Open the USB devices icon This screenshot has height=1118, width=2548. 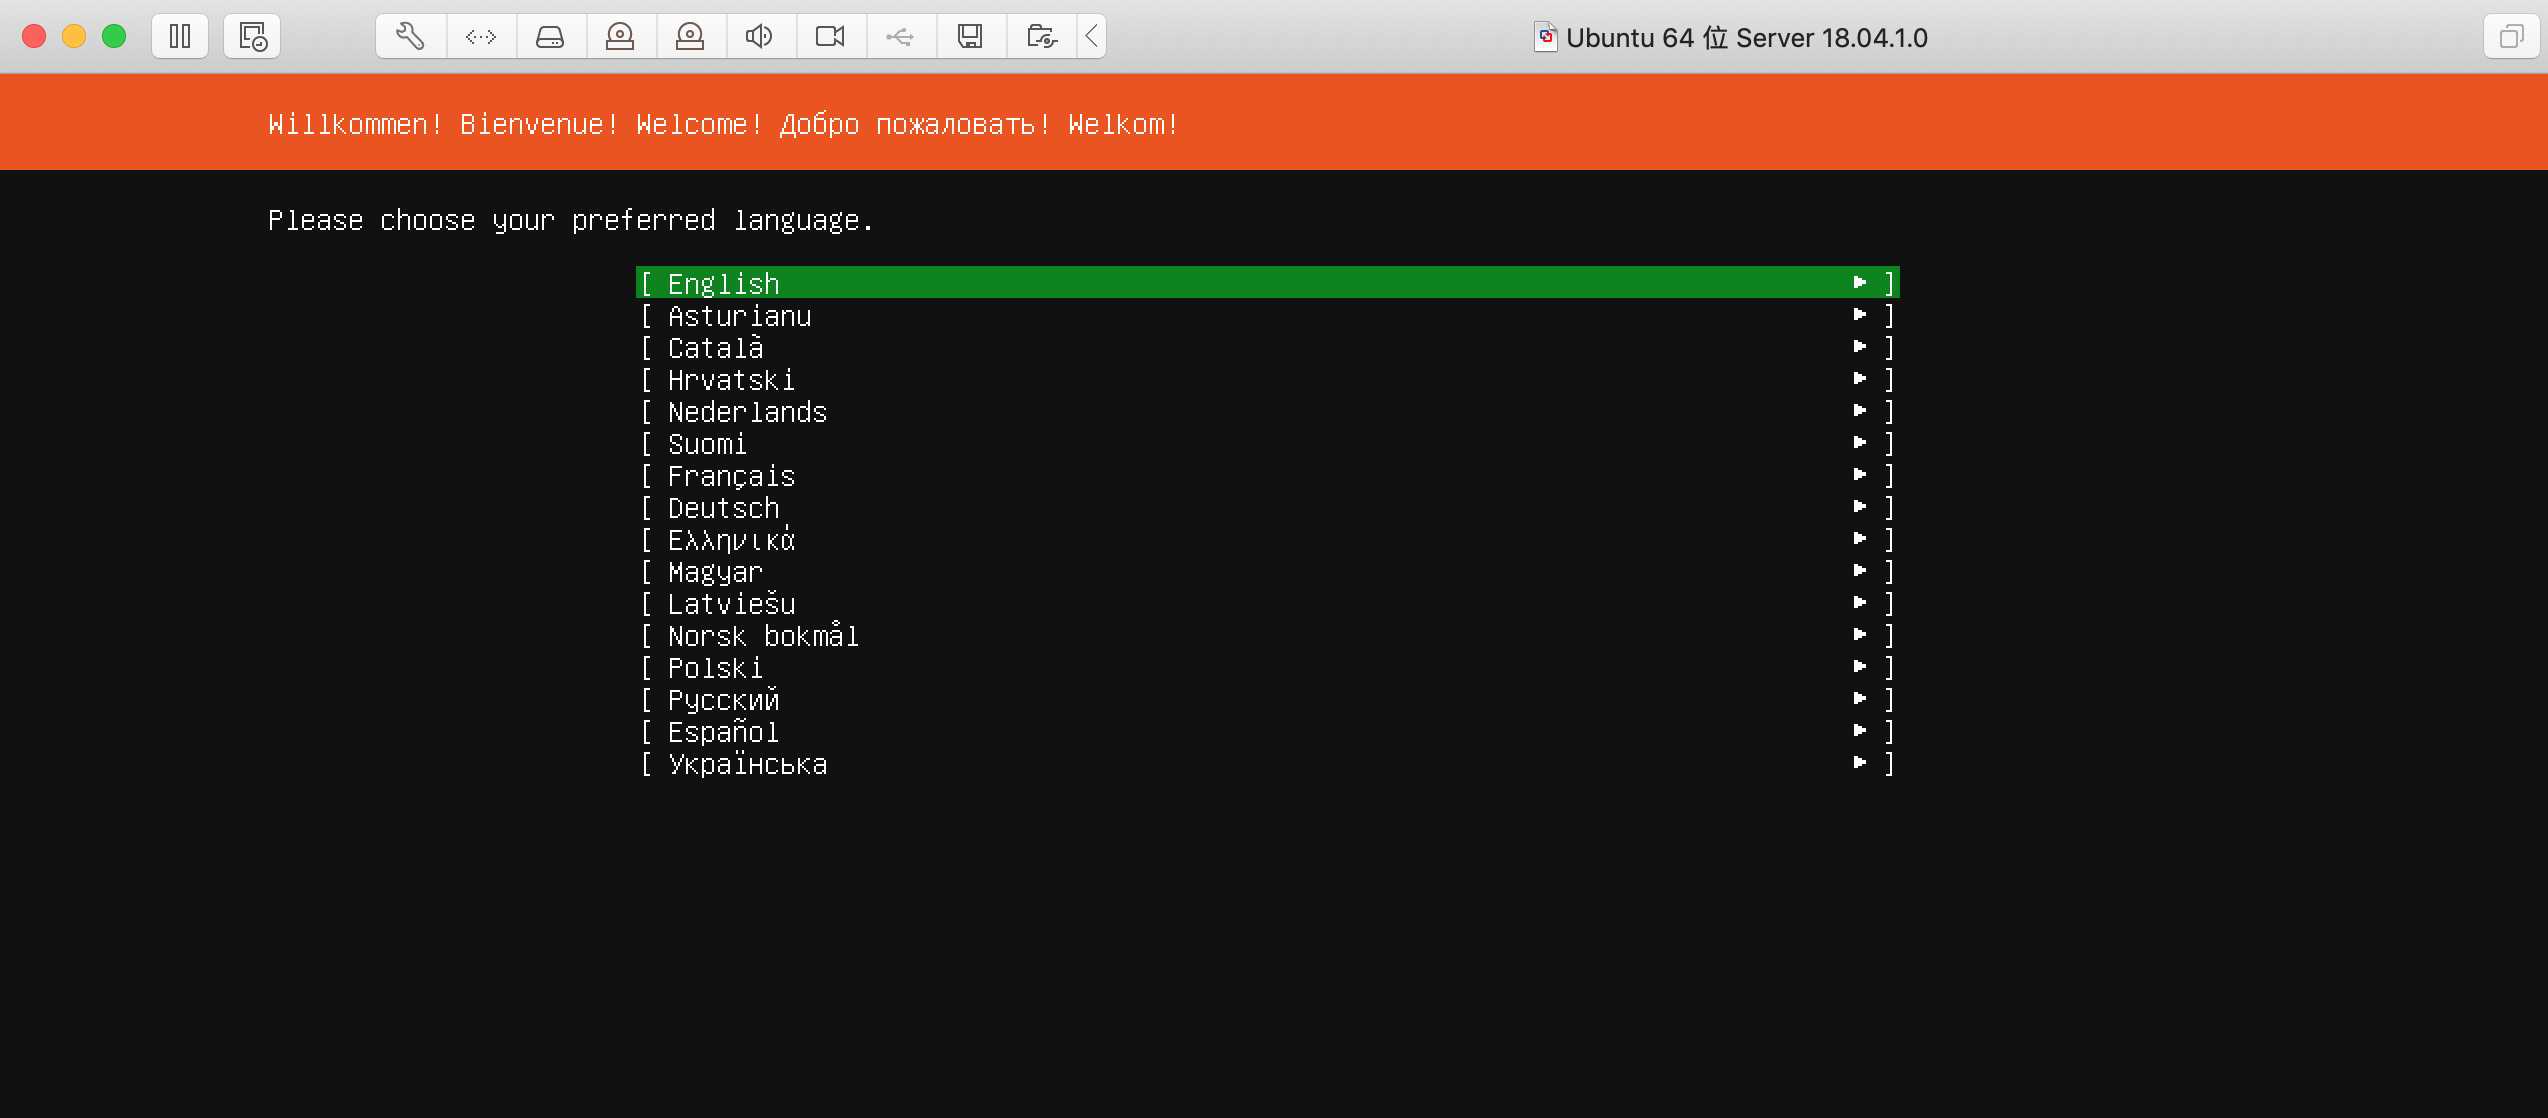point(900,37)
